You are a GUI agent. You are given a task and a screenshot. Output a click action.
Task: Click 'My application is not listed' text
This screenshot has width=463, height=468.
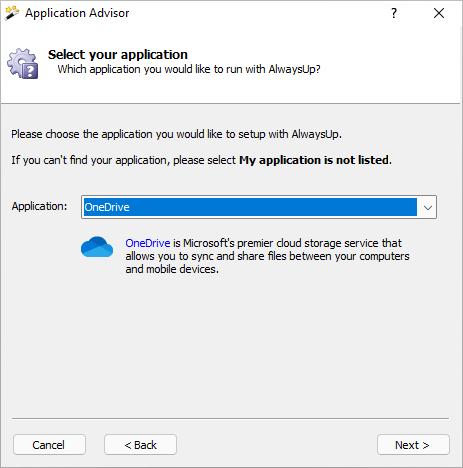click(314, 160)
